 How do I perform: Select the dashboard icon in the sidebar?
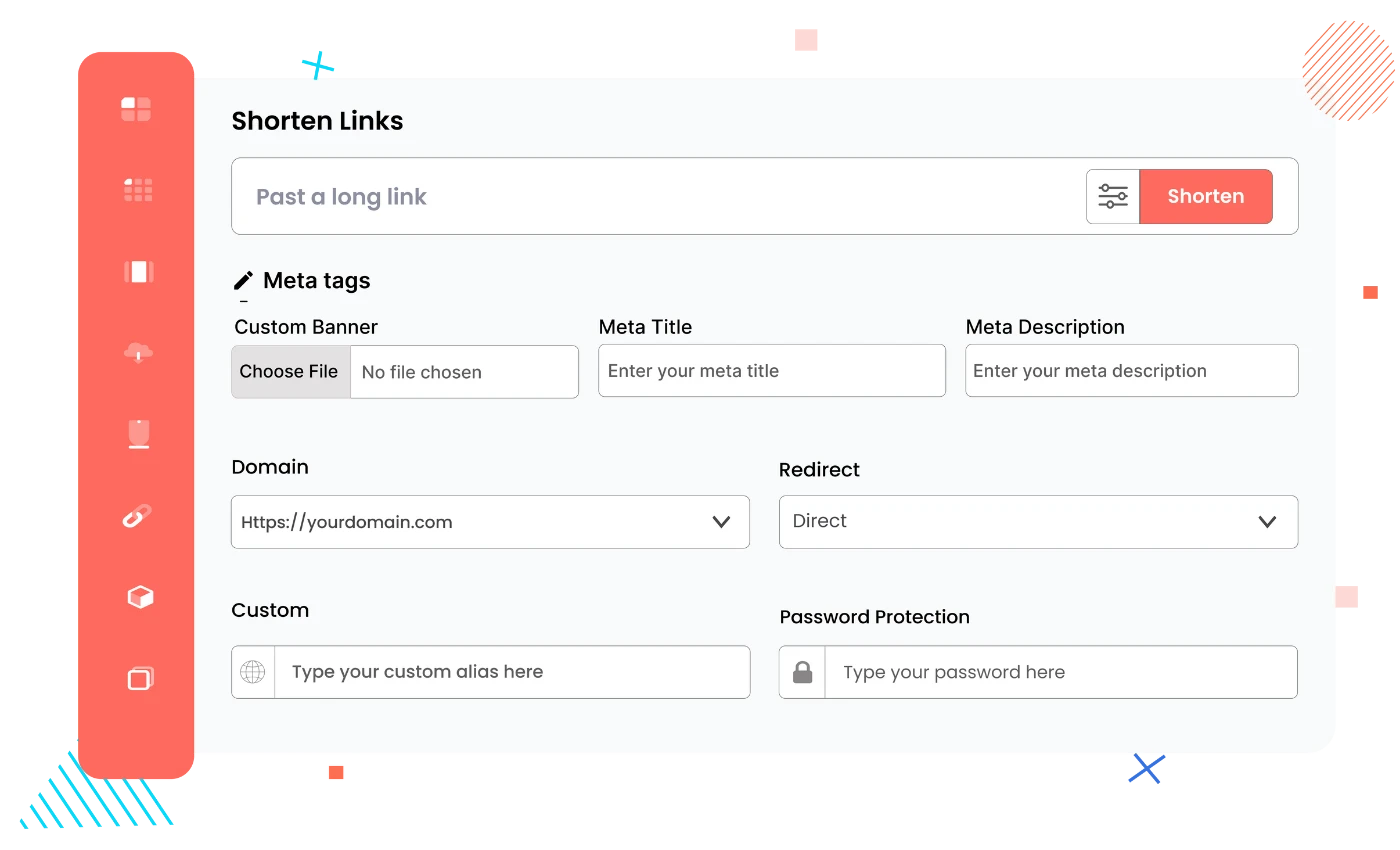[x=137, y=108]
